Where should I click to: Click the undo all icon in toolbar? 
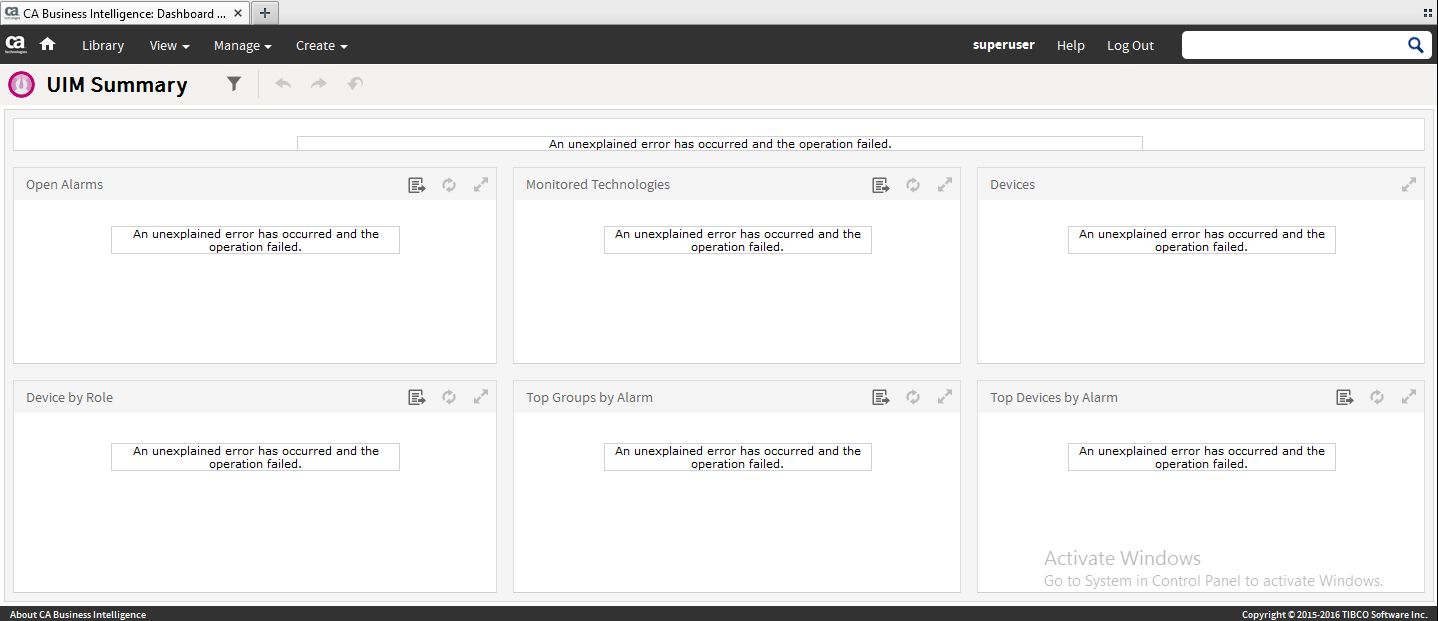click(355, 84)
